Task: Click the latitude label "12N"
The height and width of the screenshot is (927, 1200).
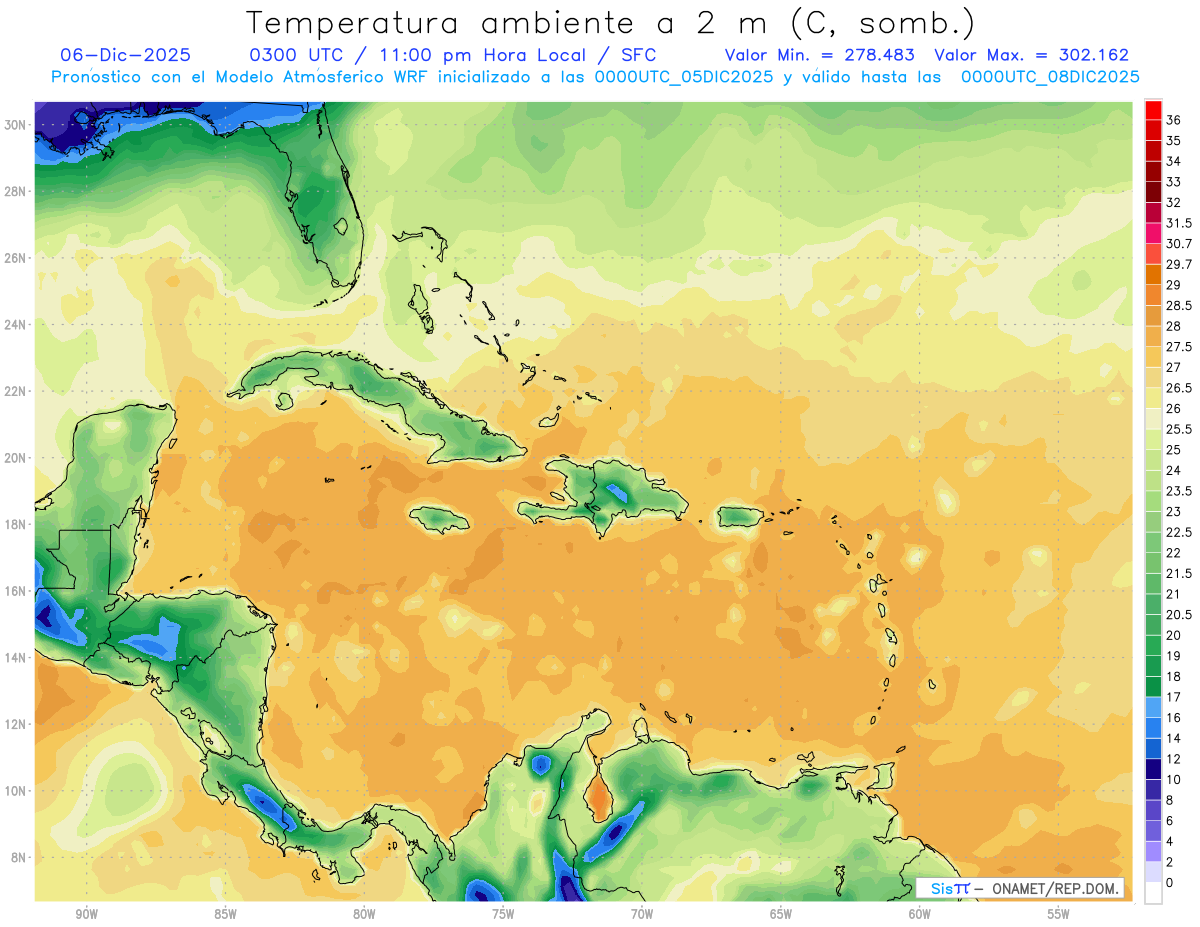Action: click(16, 724)
